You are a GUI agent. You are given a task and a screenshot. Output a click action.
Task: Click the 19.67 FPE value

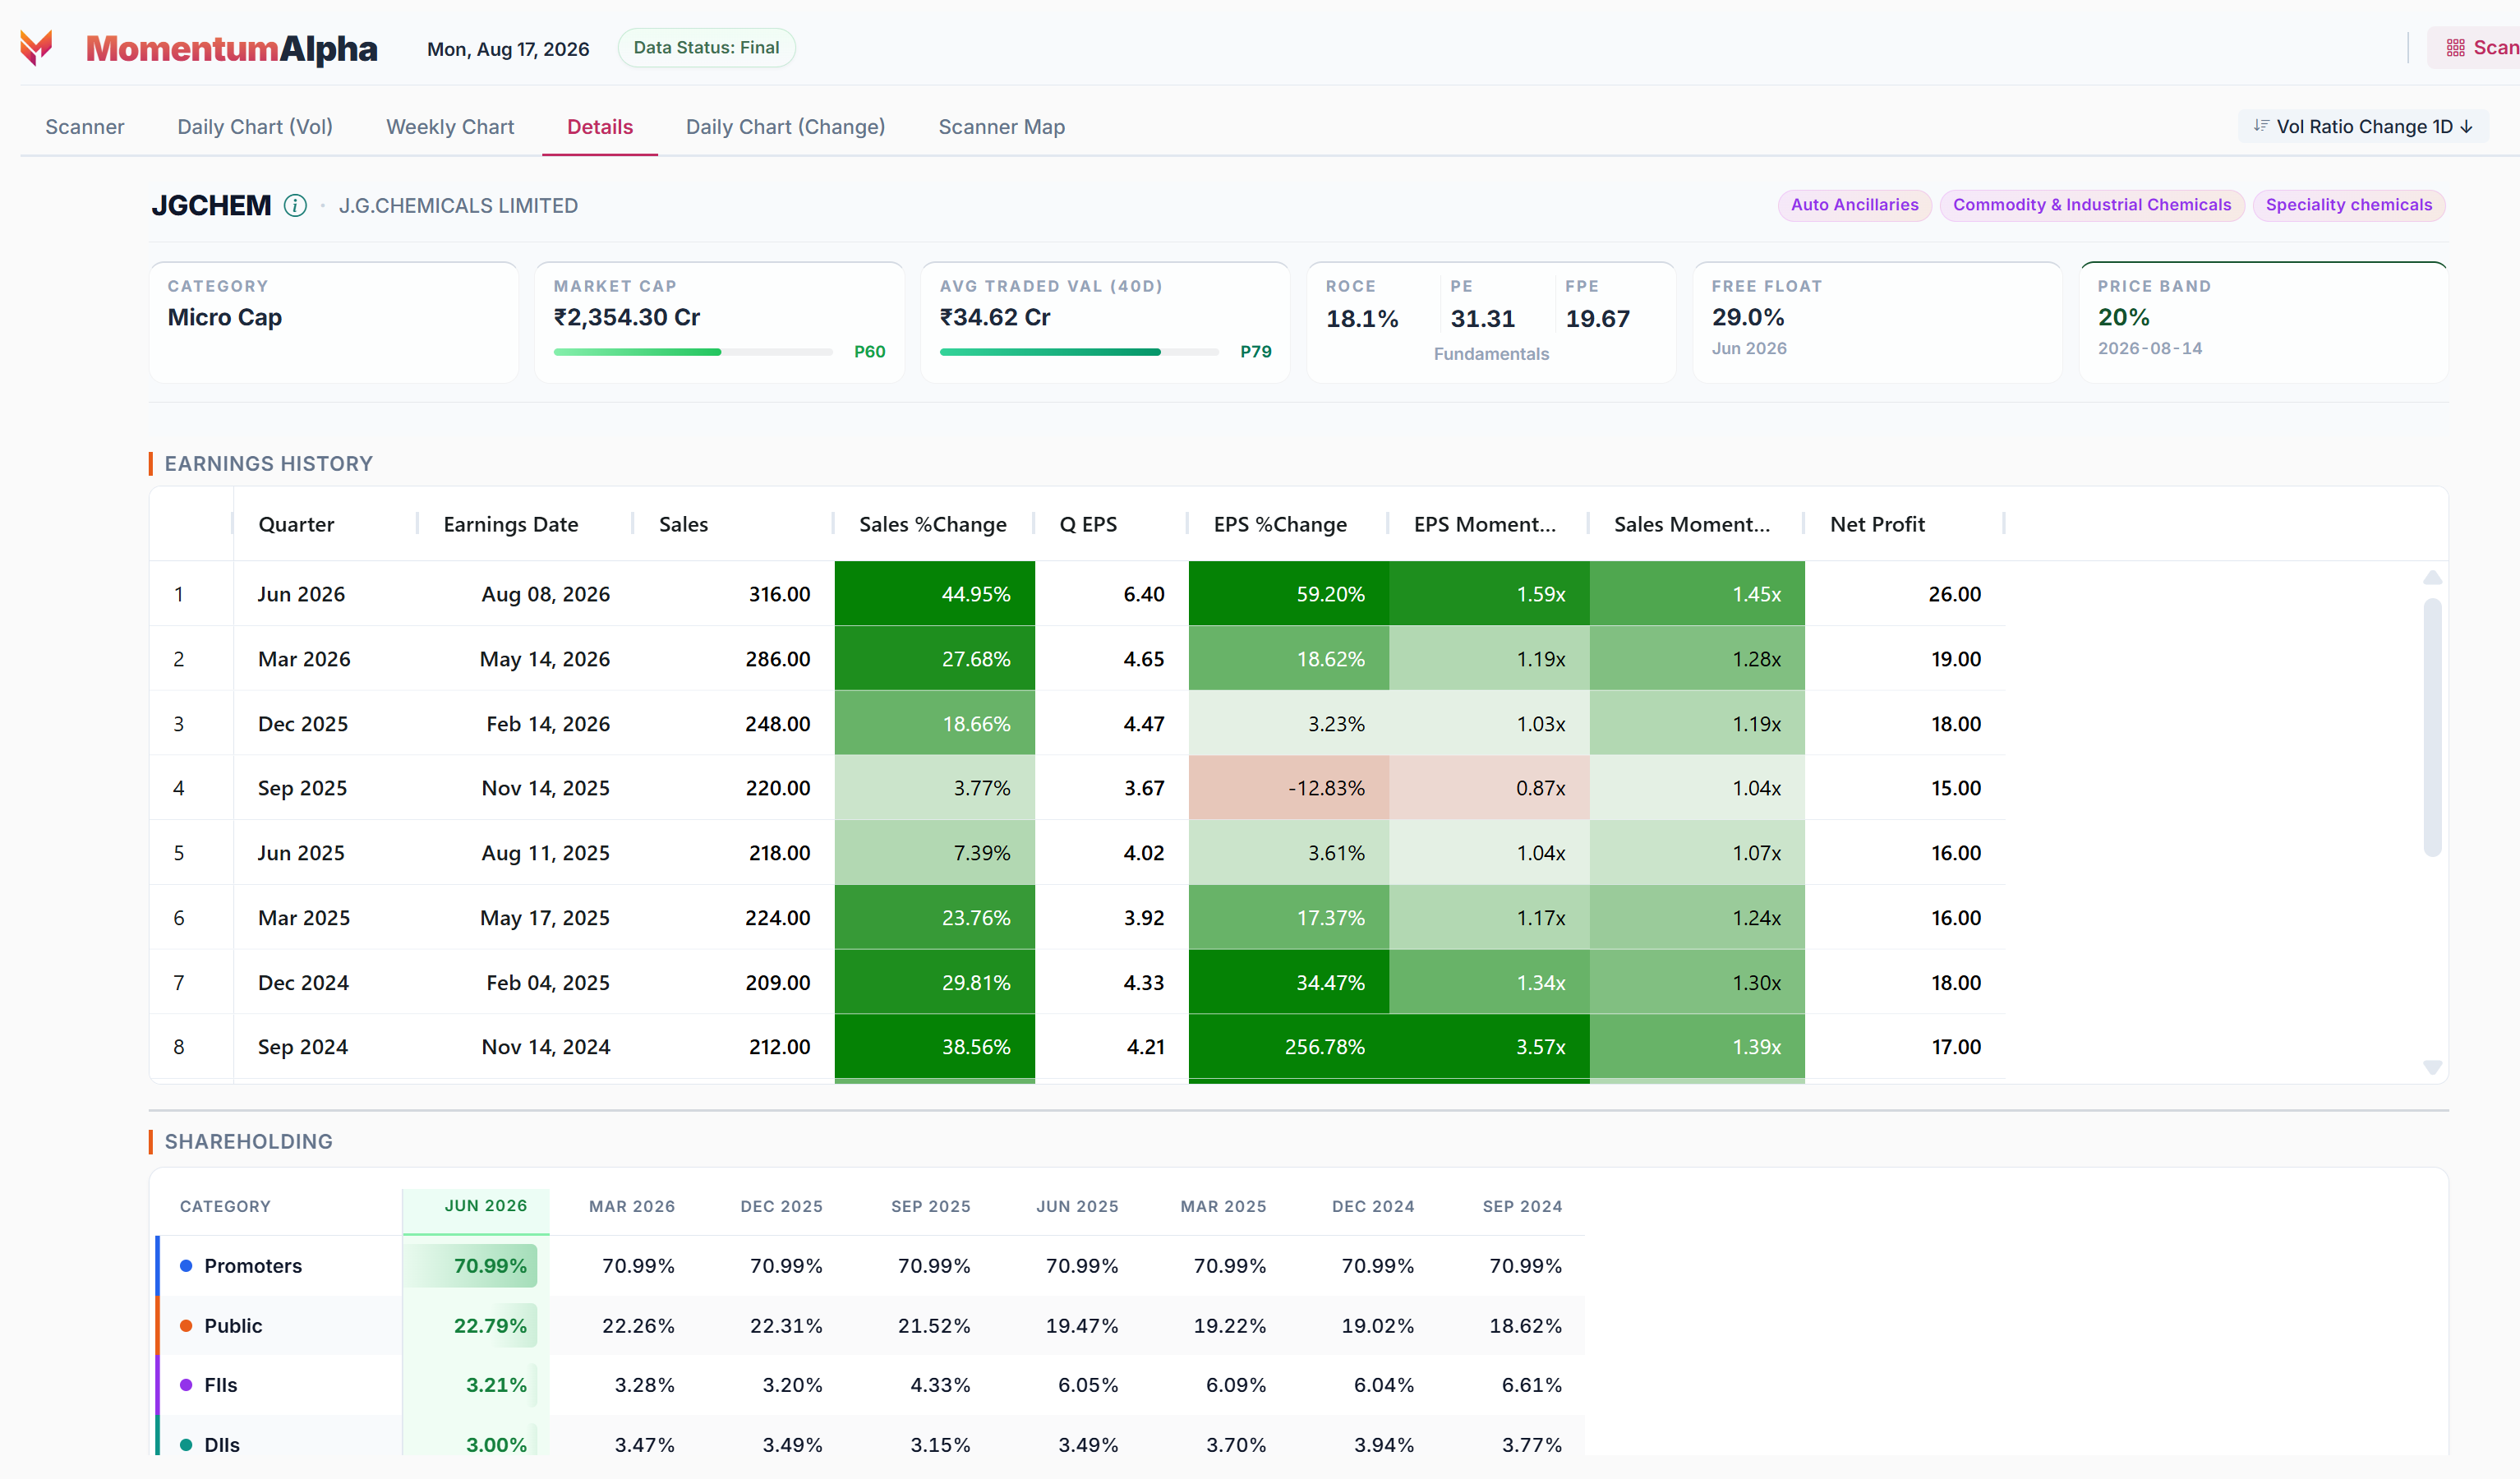pyautogui.click(x=1597, y=319)
